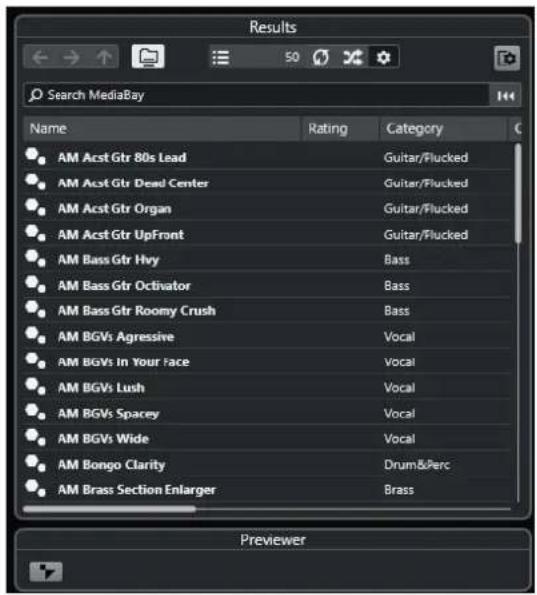Open the window layout setup button

(507, 58)
